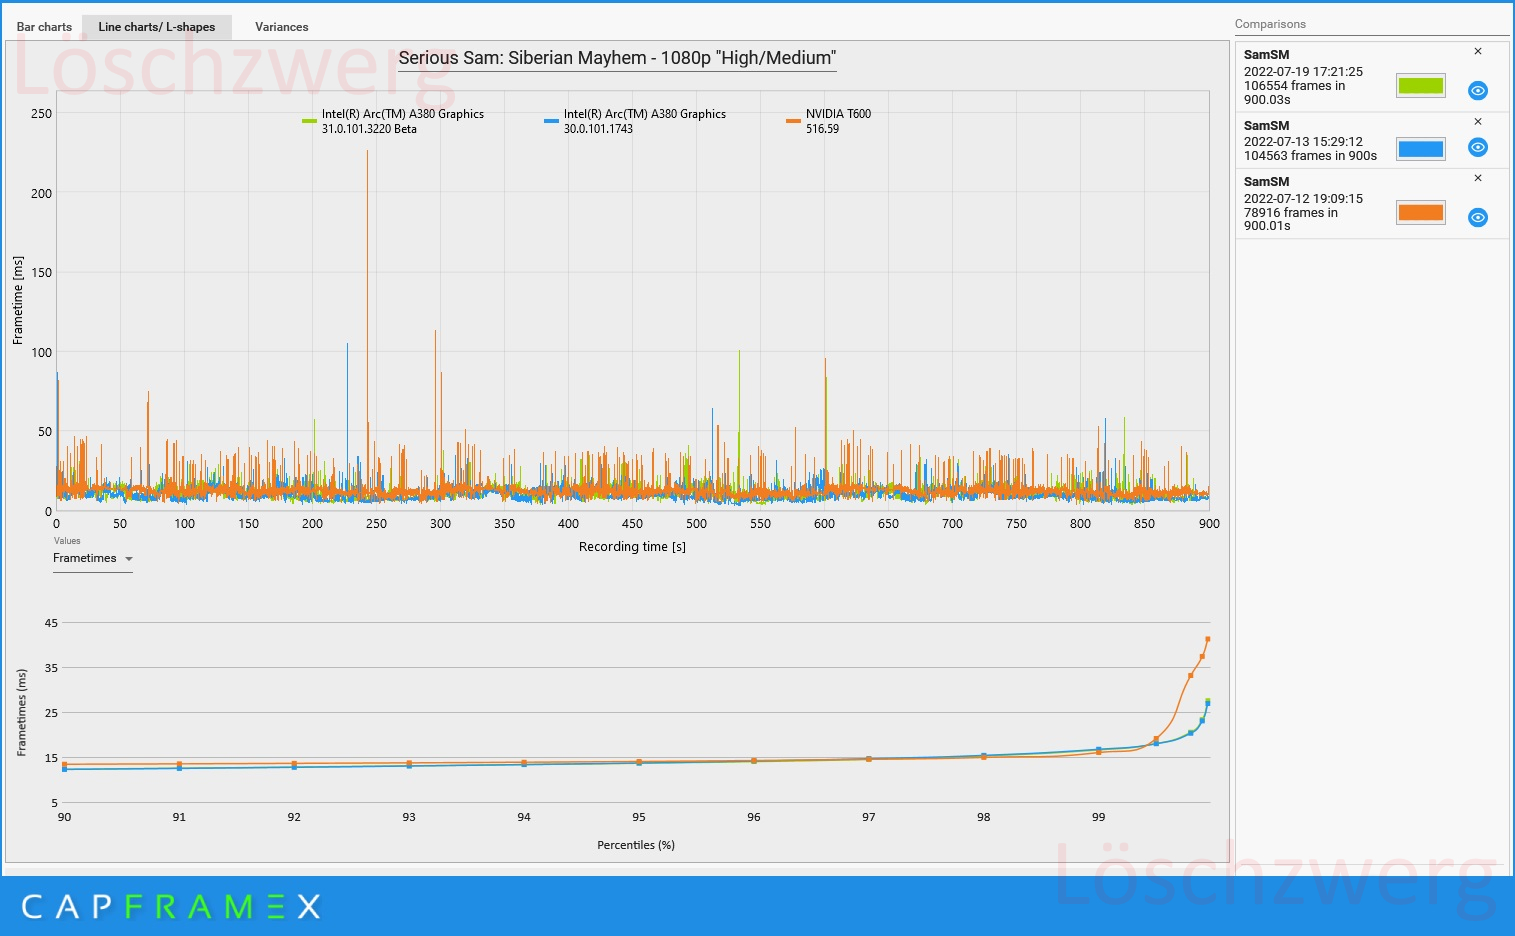Remove the 2022-07-19 17:21:25 SamSM comparison
The width and height of the screenshot is (1515, 936).
coord(1478,51)
